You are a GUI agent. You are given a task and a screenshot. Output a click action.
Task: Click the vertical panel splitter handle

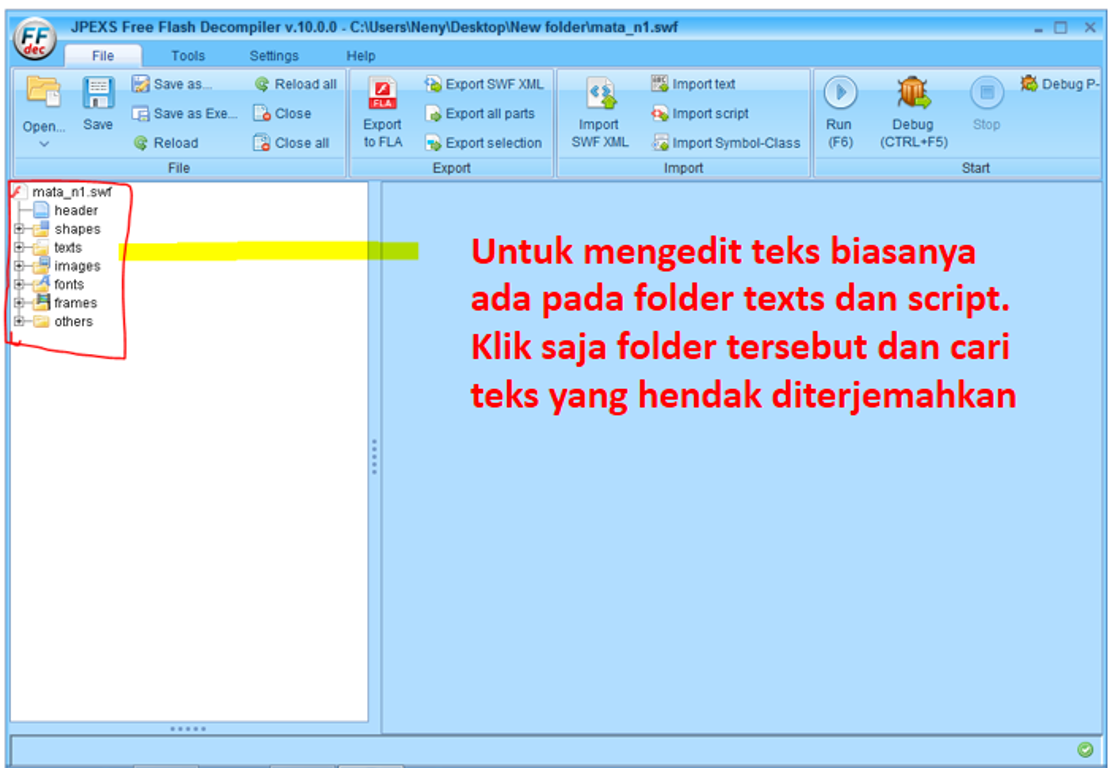374,457
